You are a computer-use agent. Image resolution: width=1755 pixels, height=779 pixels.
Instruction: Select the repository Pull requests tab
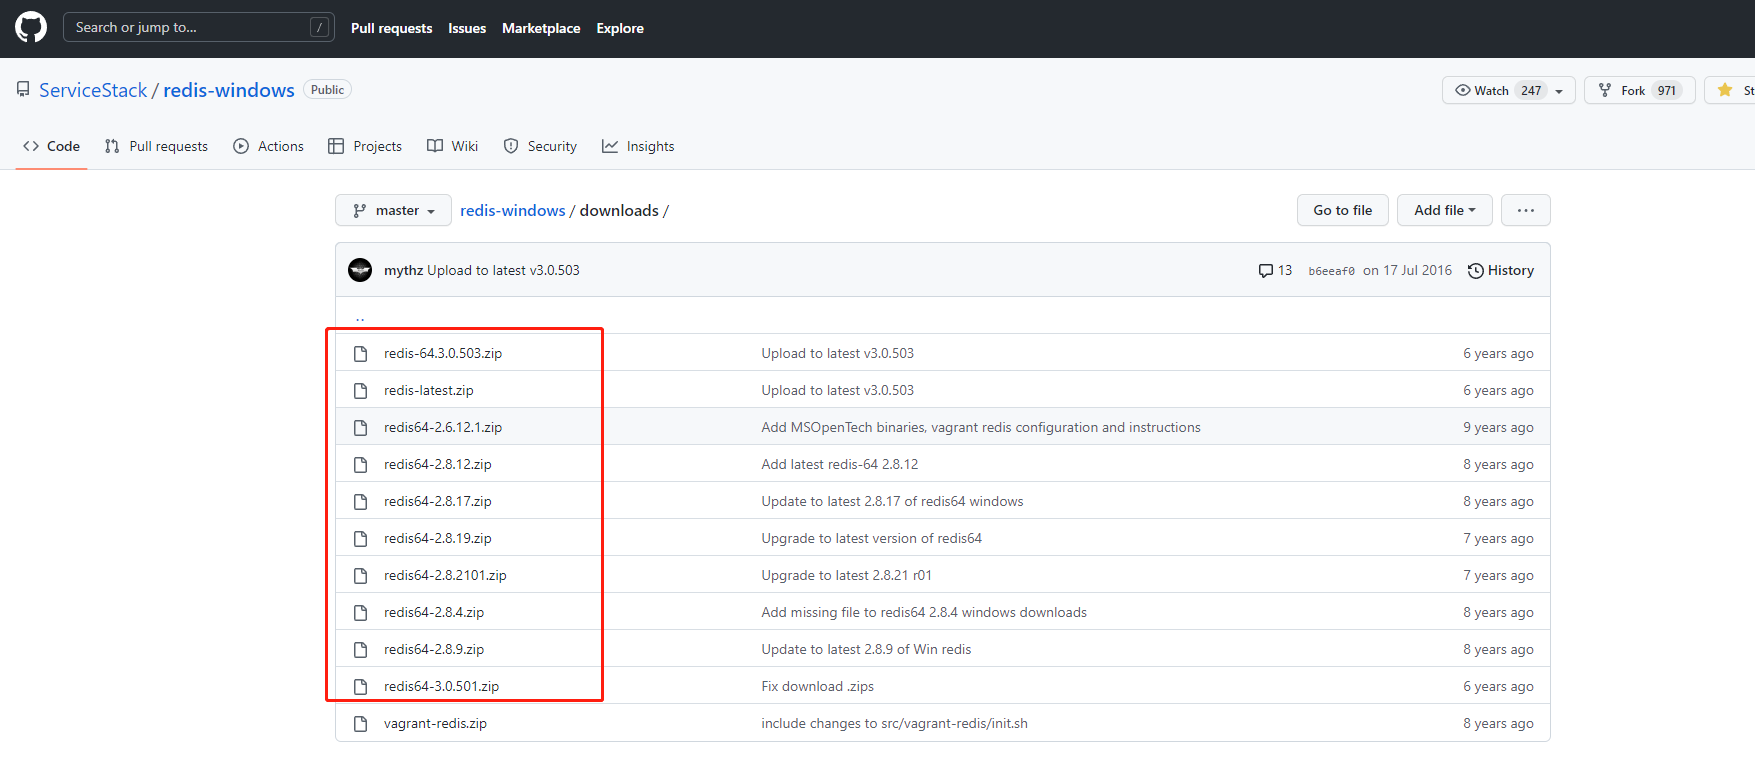156,146
